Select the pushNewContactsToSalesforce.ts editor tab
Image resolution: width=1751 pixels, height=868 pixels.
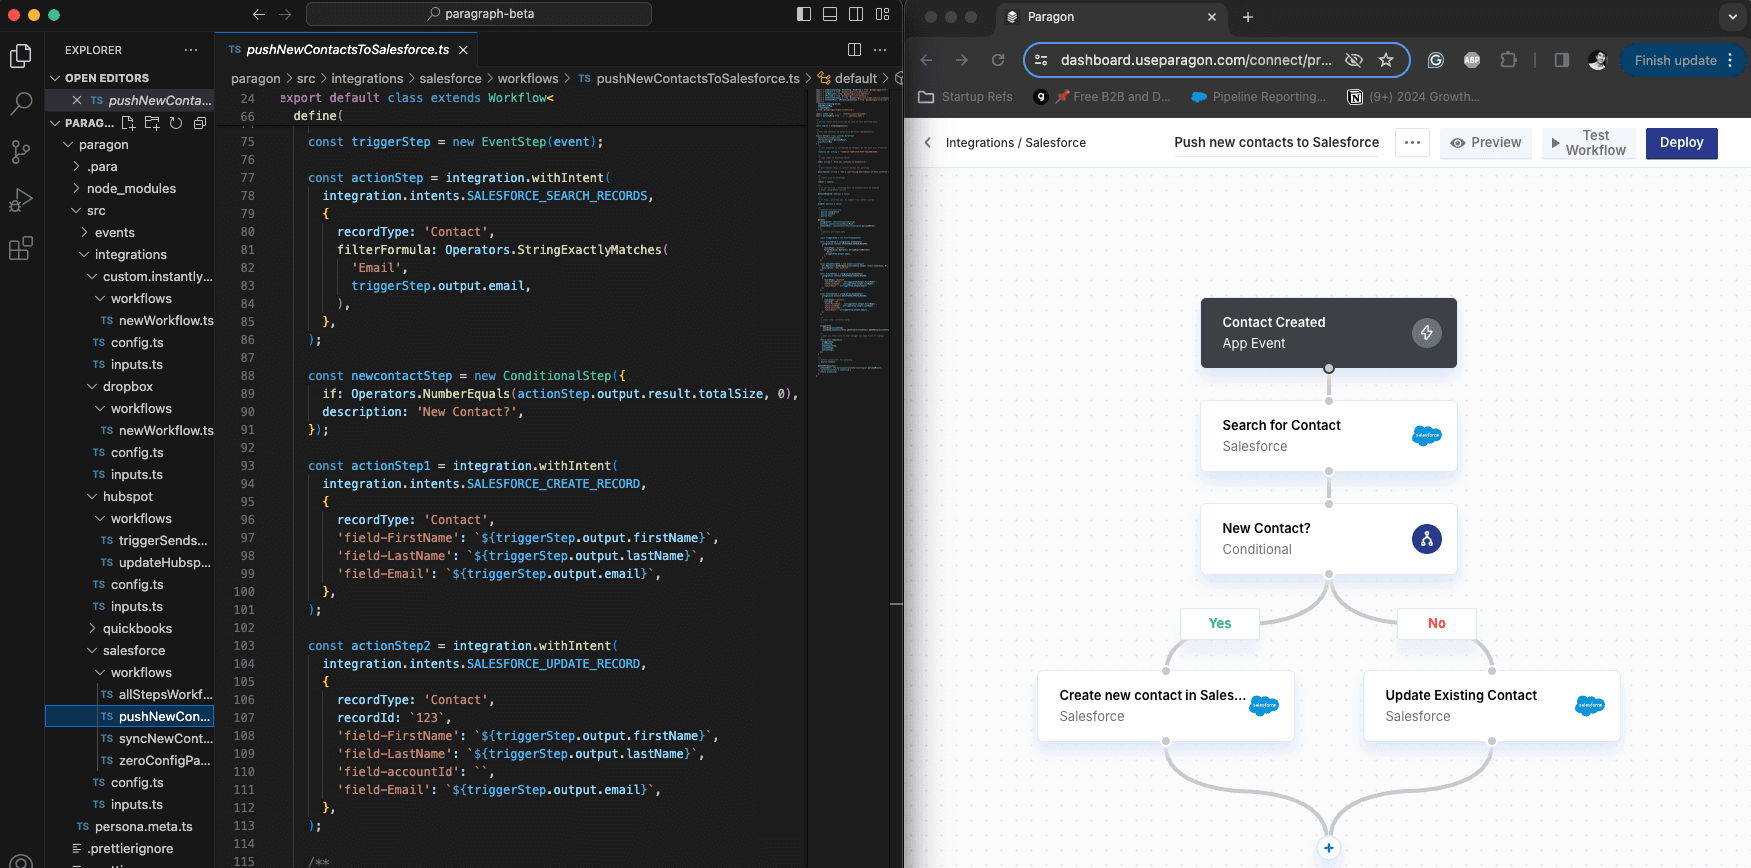pos(347,50)
